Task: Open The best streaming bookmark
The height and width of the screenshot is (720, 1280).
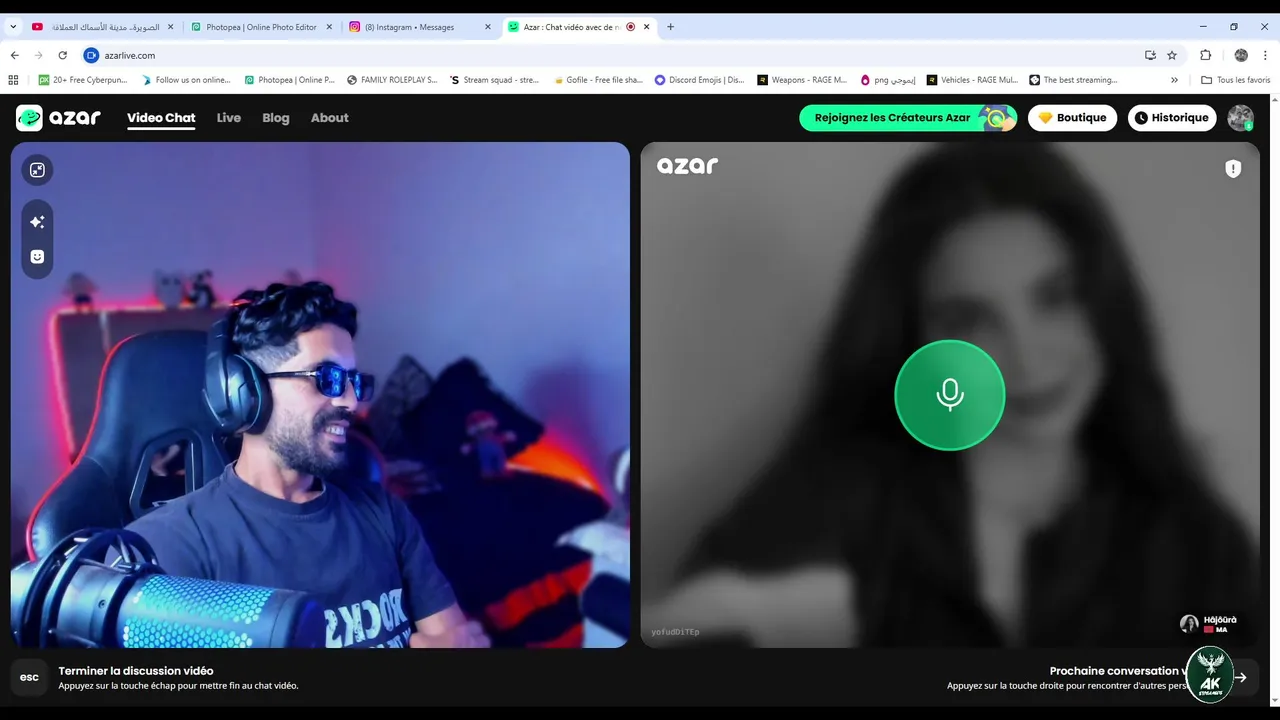Action: 1074,80
